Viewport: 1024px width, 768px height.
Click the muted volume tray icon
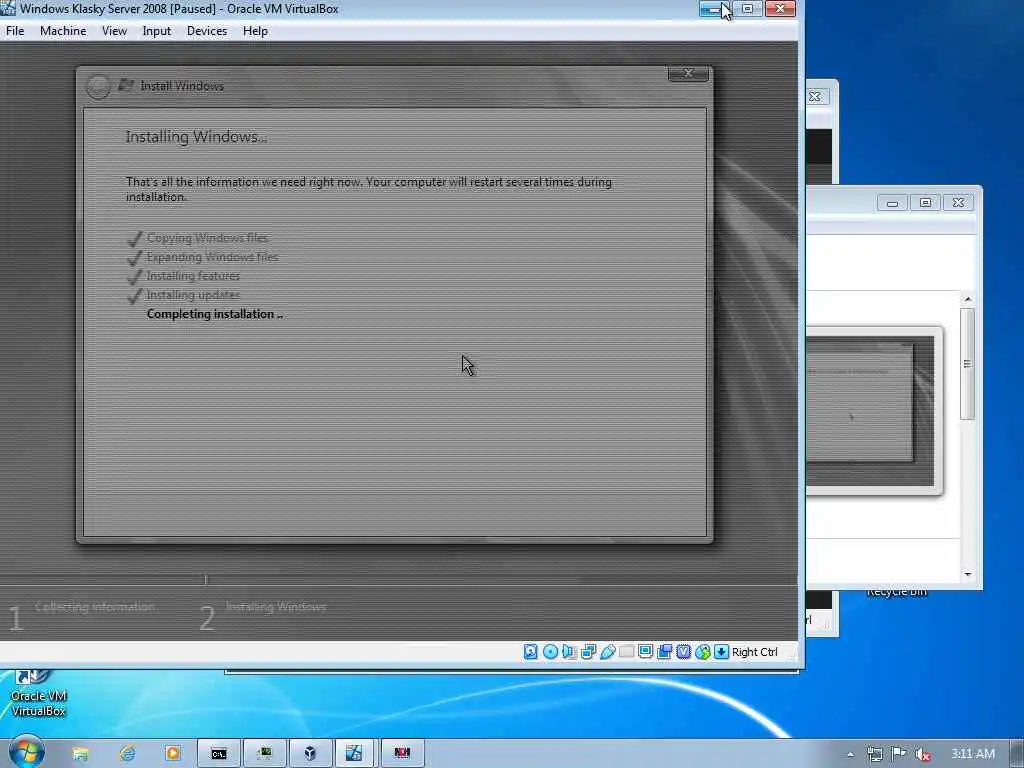[x=922, y=754]
